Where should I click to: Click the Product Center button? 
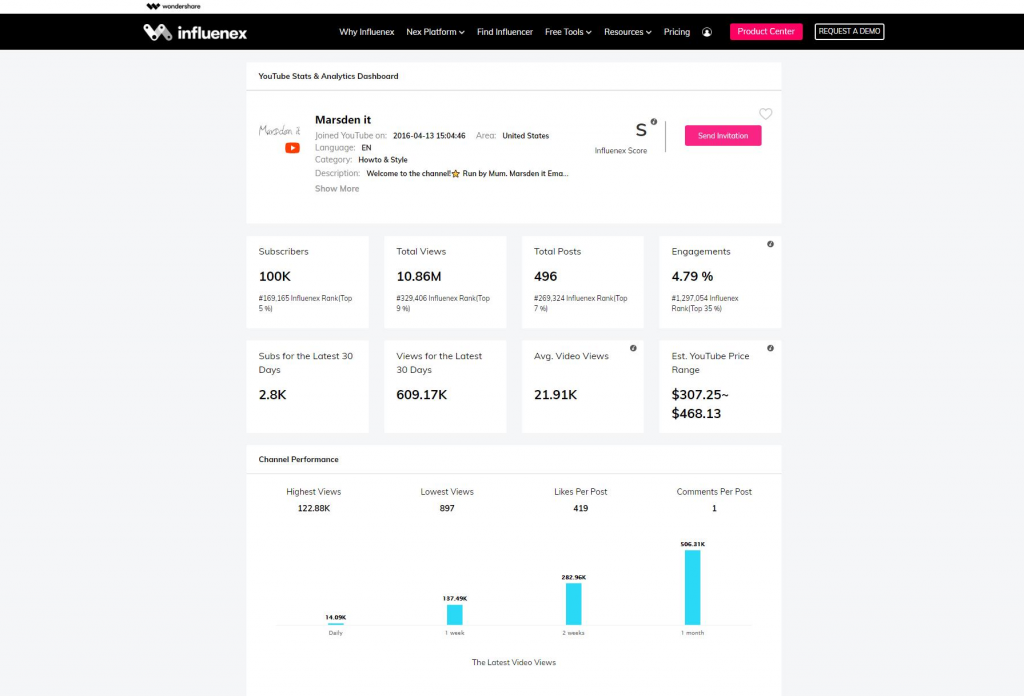coord(766,32)
